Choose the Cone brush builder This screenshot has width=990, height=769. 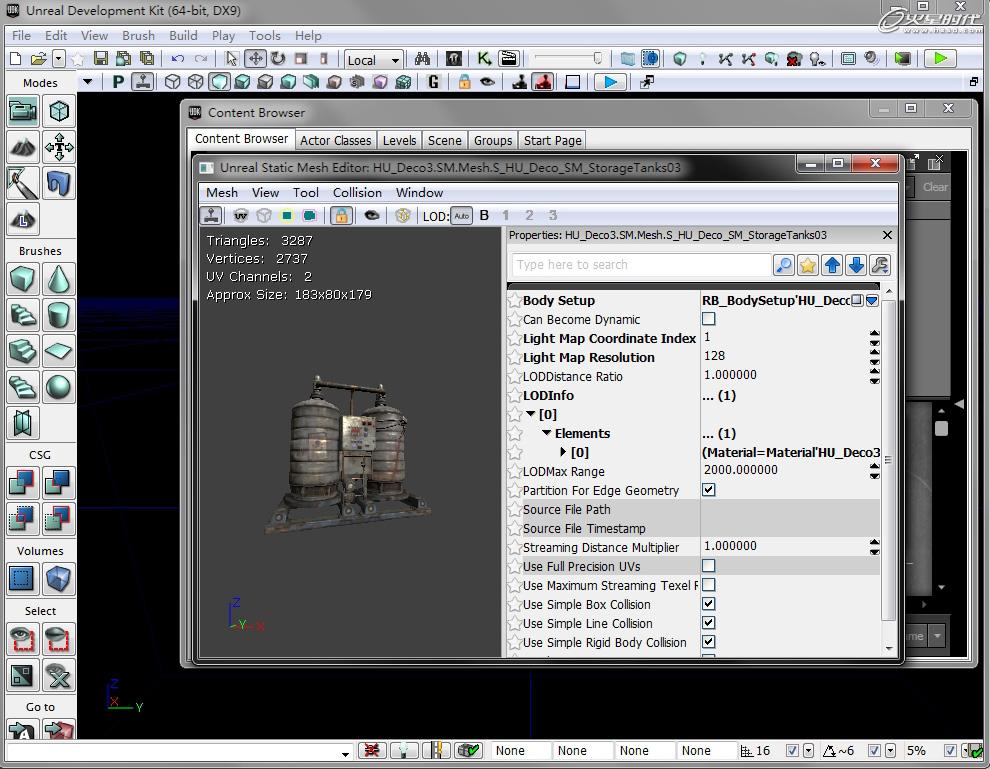tap(59, 279)
